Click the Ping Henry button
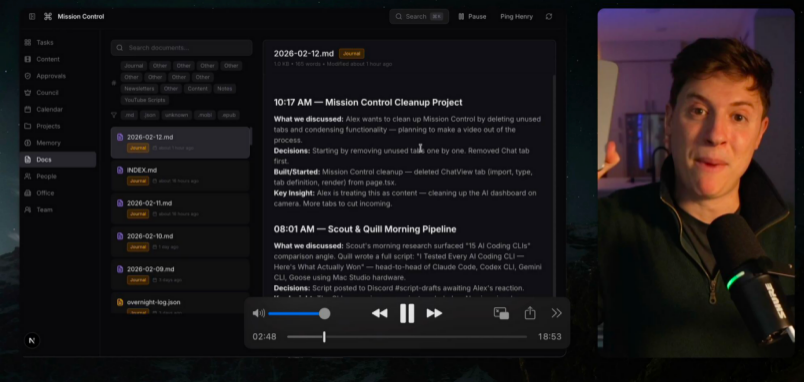This screenshot has width=804, height=382. click(516, 16)
